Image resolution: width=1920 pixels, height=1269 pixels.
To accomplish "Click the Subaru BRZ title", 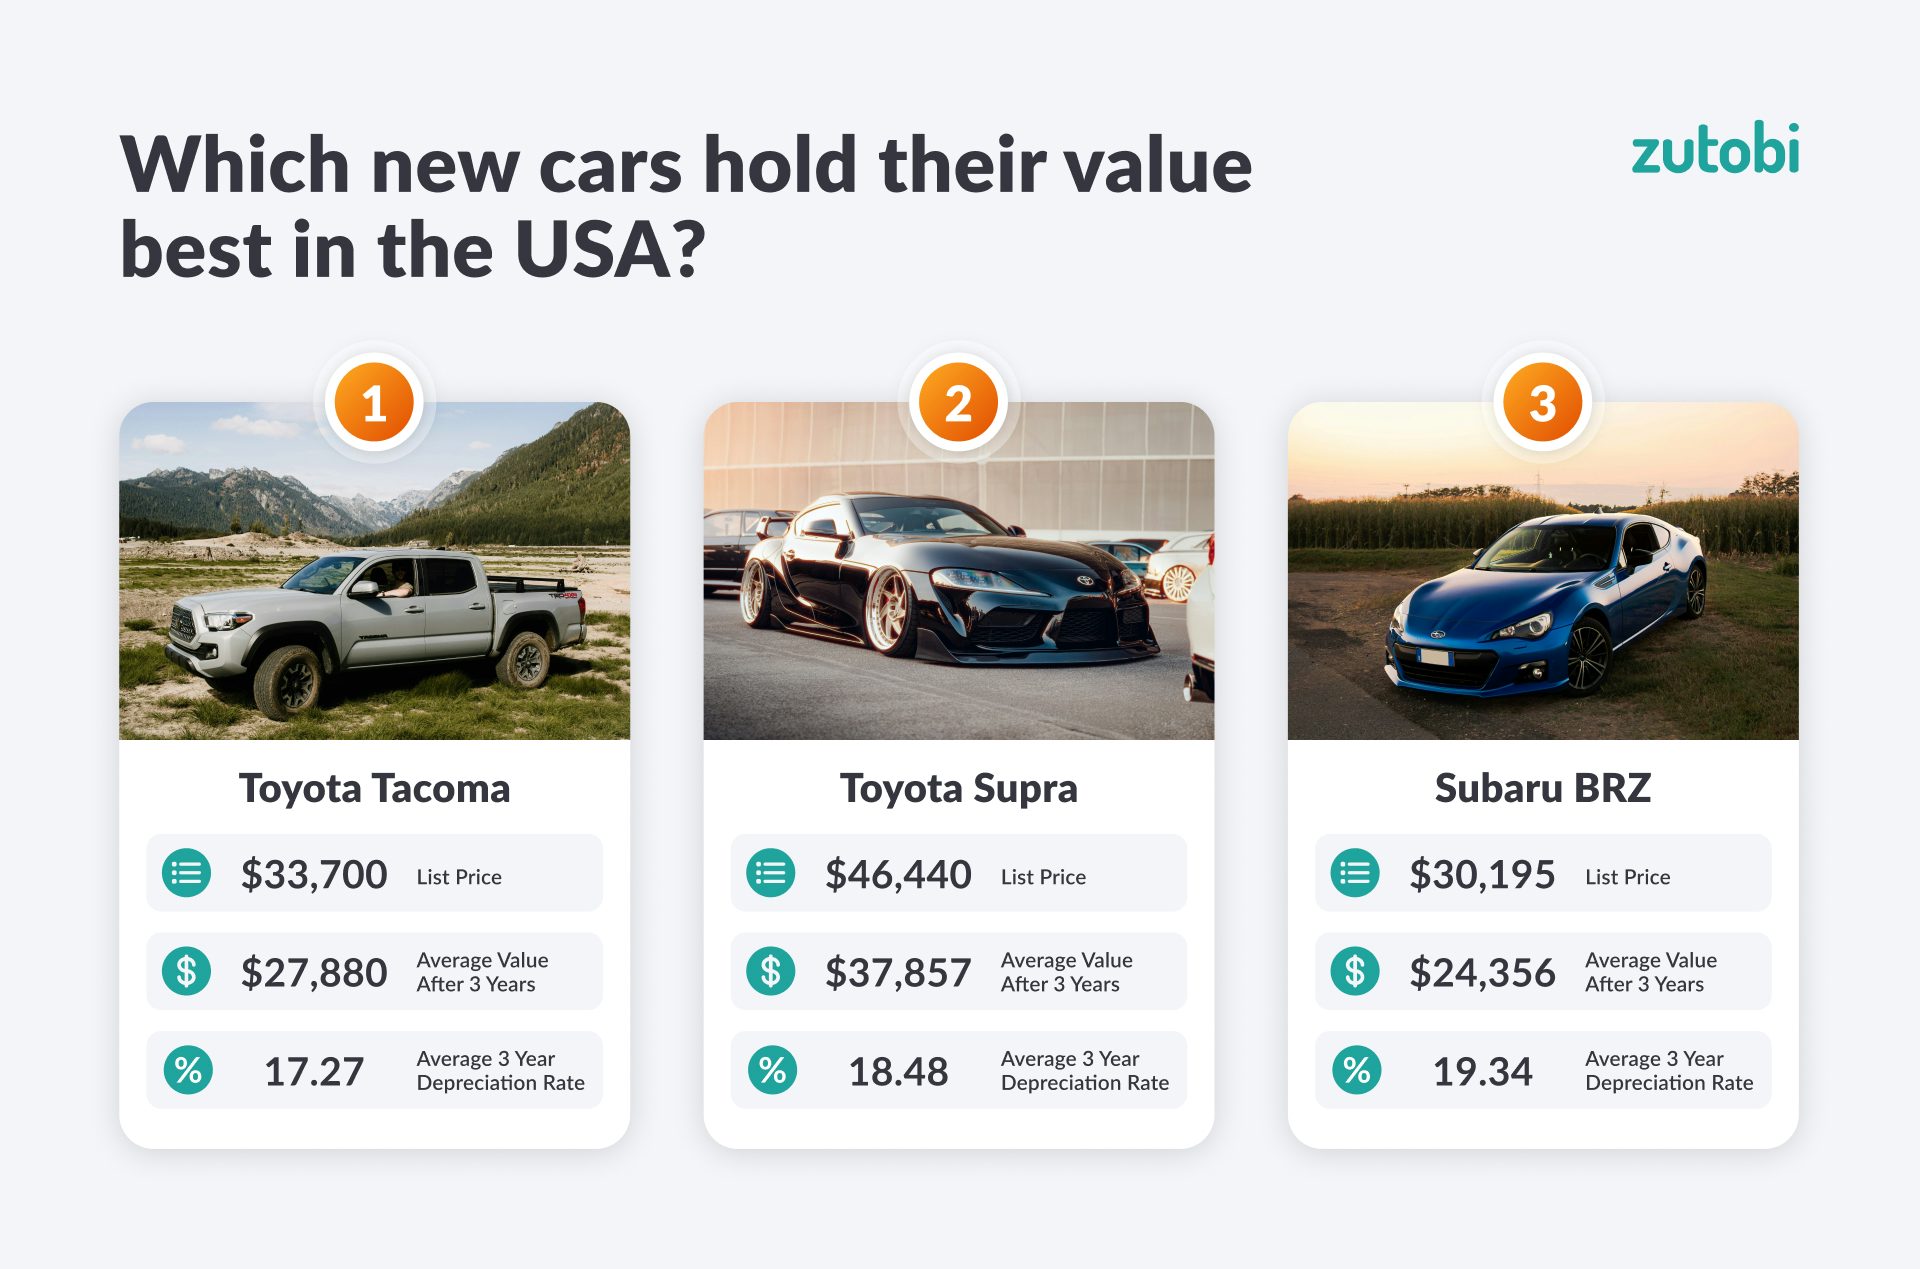I will tap(1542, 788).
